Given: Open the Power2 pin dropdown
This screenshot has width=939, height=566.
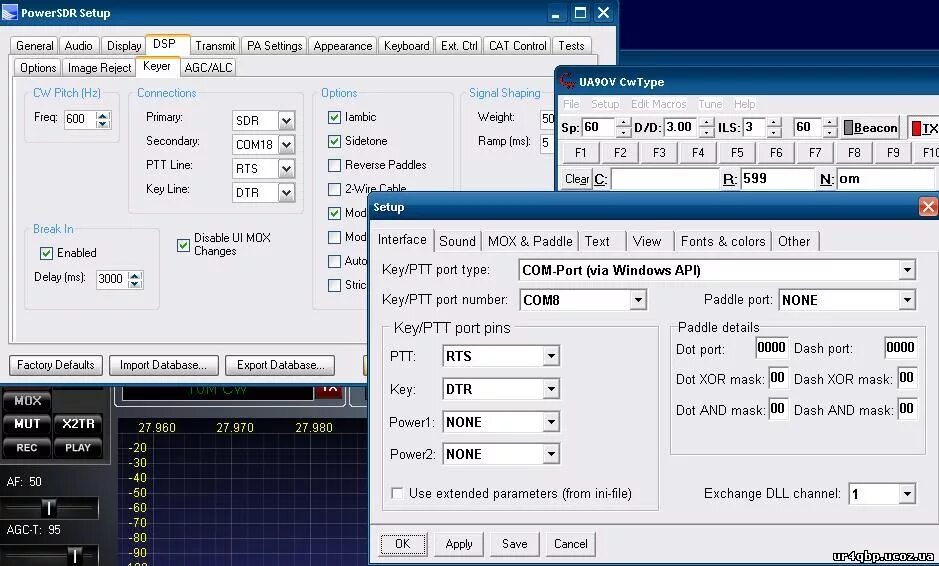Looking at the screenshot, I should coord(551,454).
